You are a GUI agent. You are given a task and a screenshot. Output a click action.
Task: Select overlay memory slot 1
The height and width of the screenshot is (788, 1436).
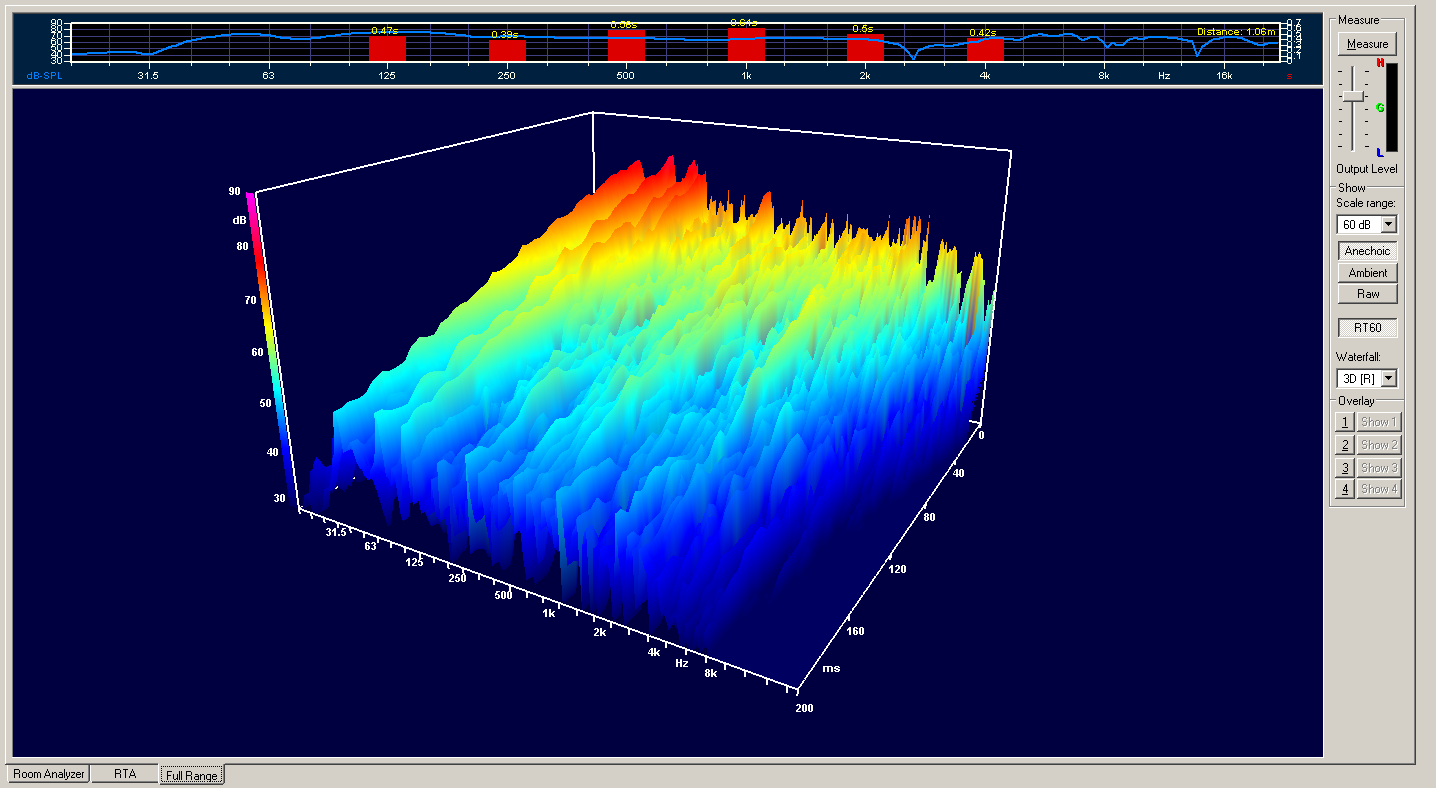(x=1344, y=421)
